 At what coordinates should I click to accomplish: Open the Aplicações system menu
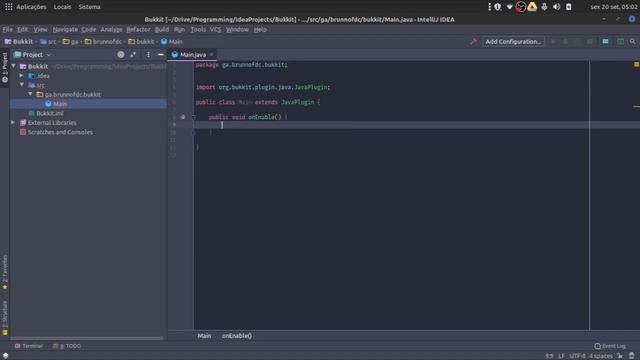pyautogui.click(x=31, y=7)
